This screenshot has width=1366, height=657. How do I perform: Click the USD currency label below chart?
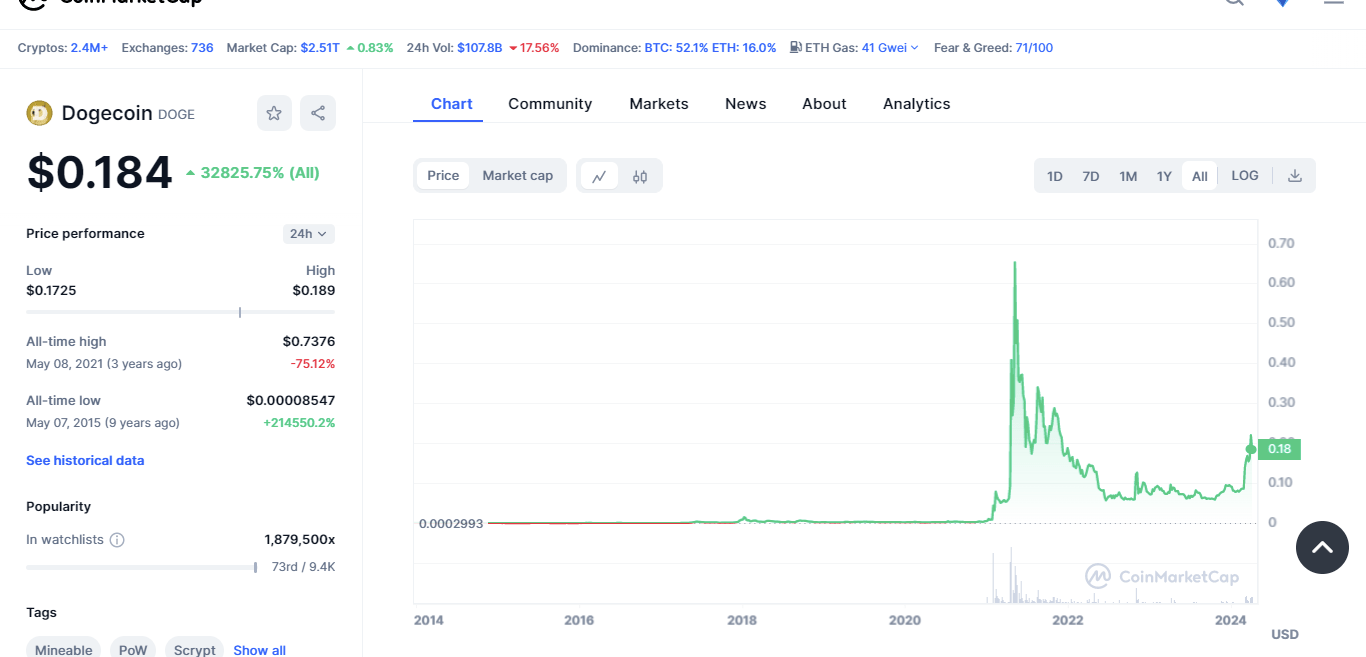pos(1285,634)
